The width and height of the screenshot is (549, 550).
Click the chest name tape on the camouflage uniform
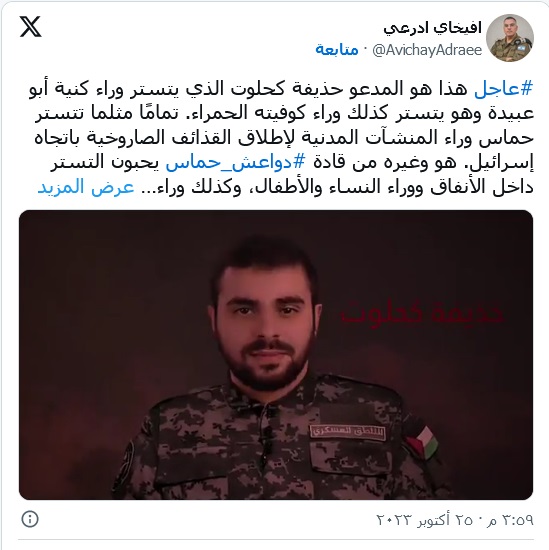click(348, 432)
